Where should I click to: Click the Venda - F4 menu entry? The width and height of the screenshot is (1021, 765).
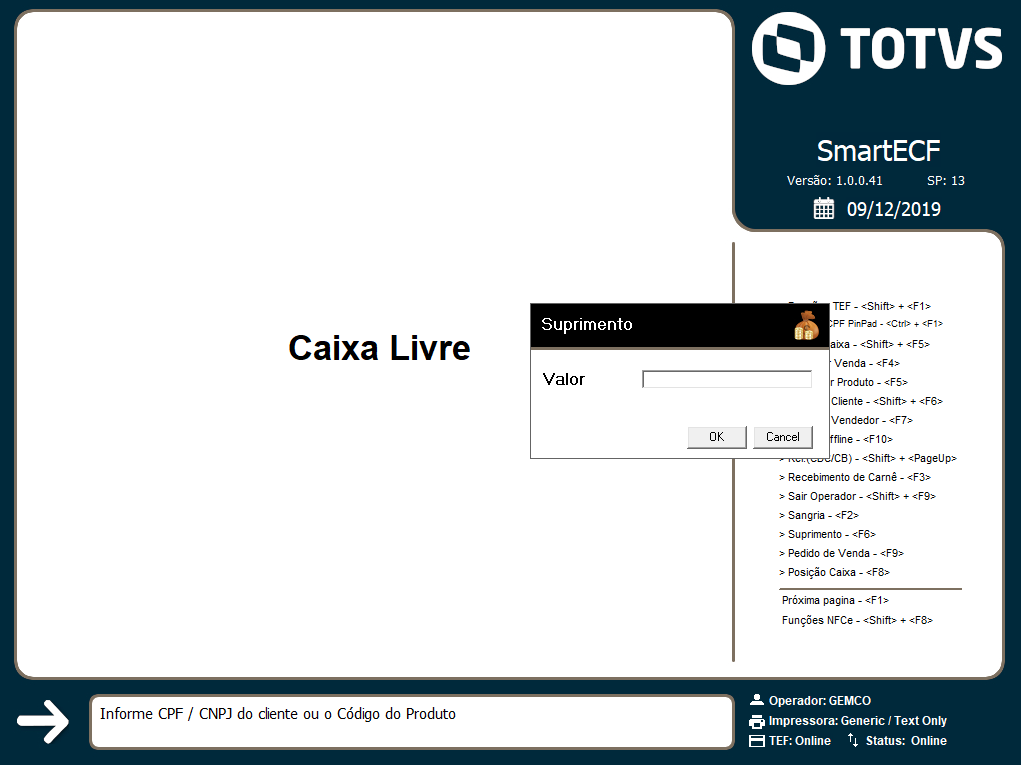click(x=867, y=363)
